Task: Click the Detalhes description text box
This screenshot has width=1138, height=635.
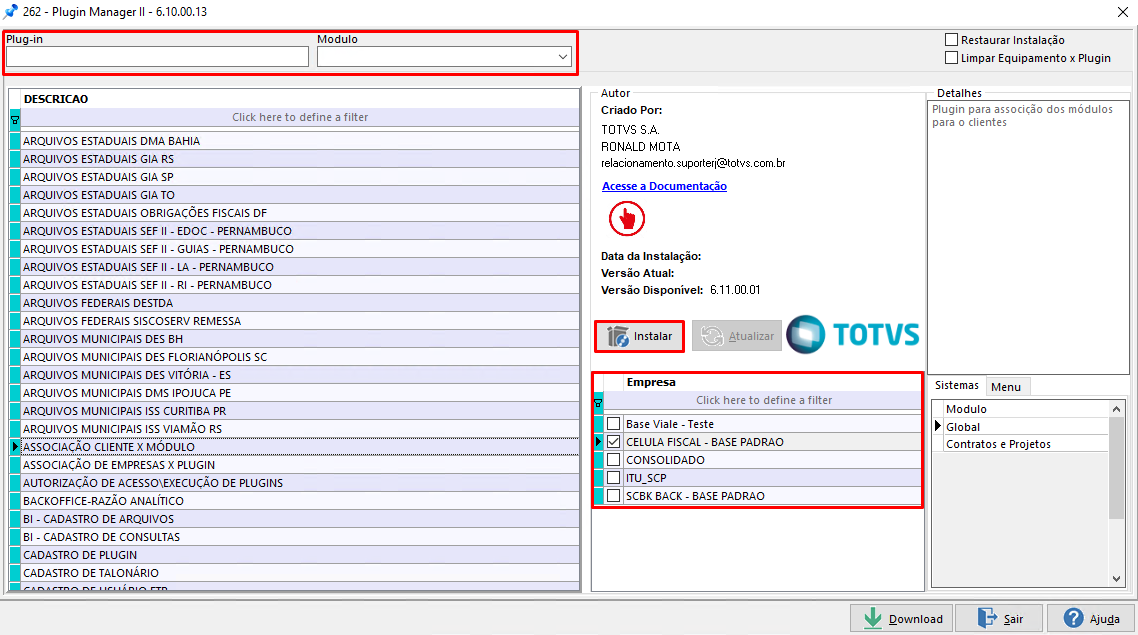Action: (1028, 237)
